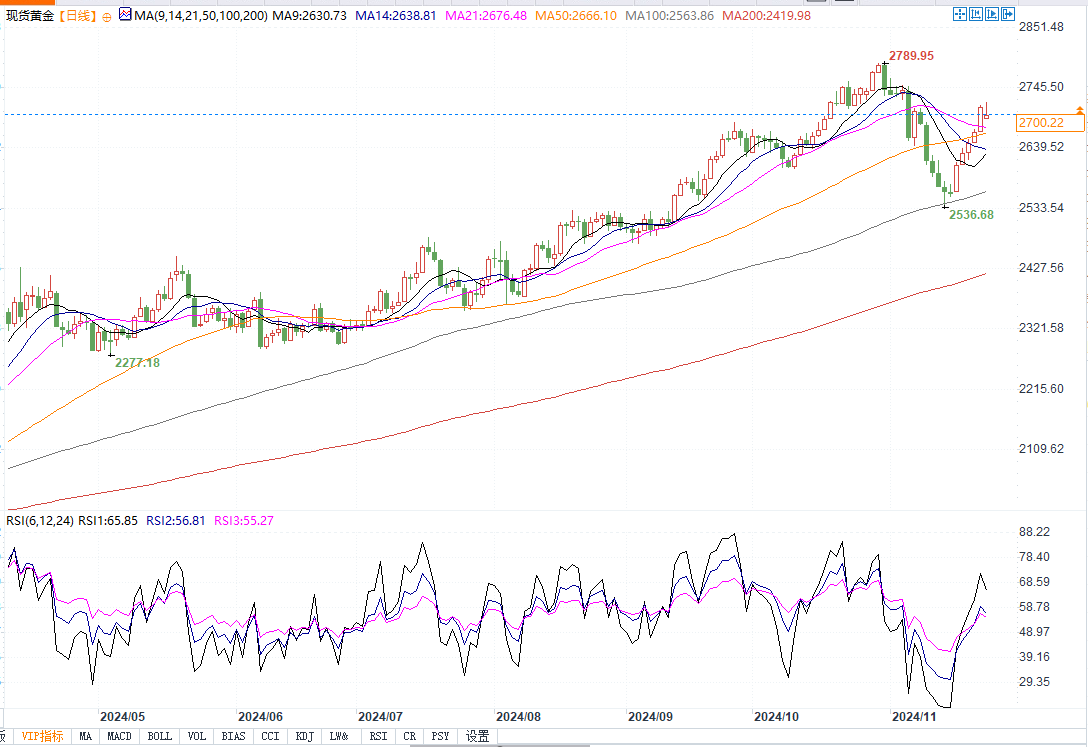This screenshot has height=747, width=1088.
Task: Open the VIP指标 tab
Action: [42, 737]
